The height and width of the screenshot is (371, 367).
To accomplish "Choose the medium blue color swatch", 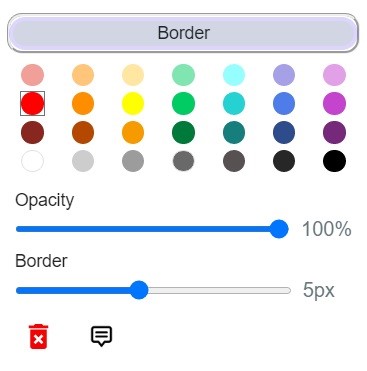I will 284,104.
